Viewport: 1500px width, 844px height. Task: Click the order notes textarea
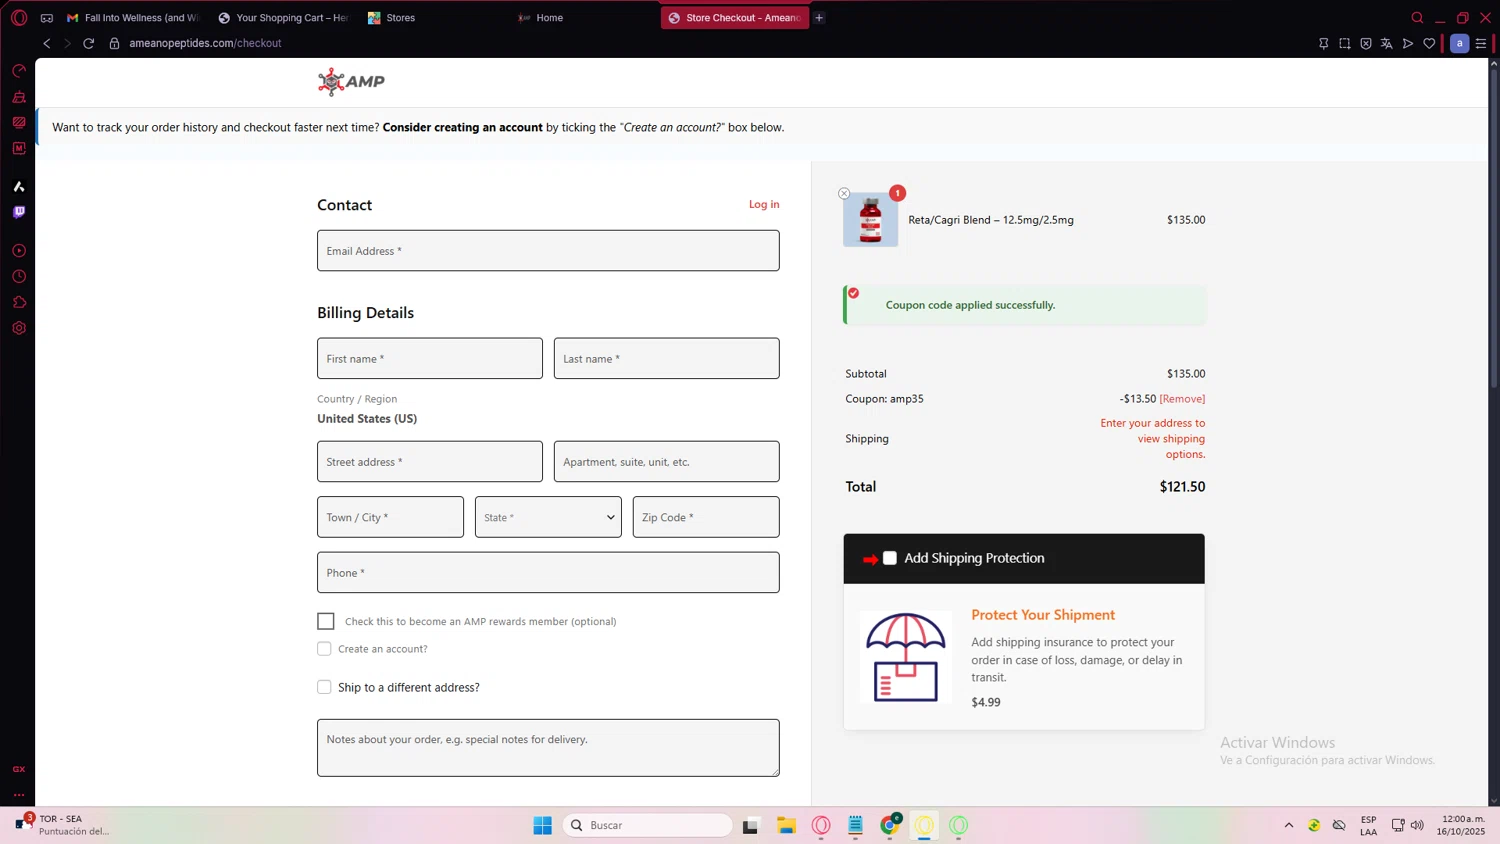[x=548, y=748]
